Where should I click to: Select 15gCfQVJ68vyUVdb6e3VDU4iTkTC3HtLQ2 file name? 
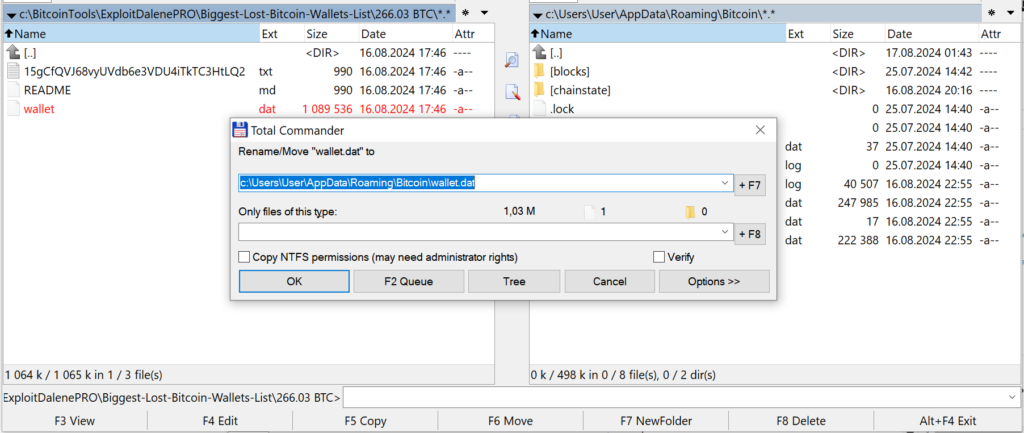point(135,71)
